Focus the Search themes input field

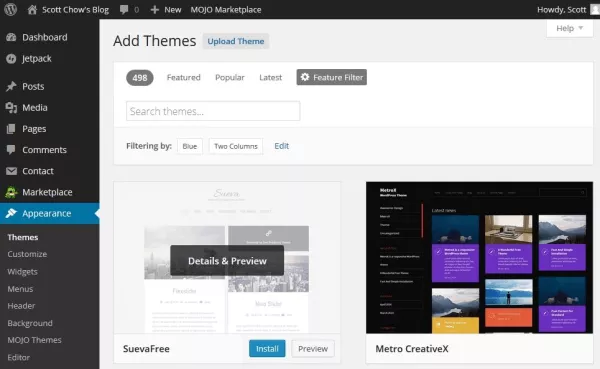click(x=213, y=111)
